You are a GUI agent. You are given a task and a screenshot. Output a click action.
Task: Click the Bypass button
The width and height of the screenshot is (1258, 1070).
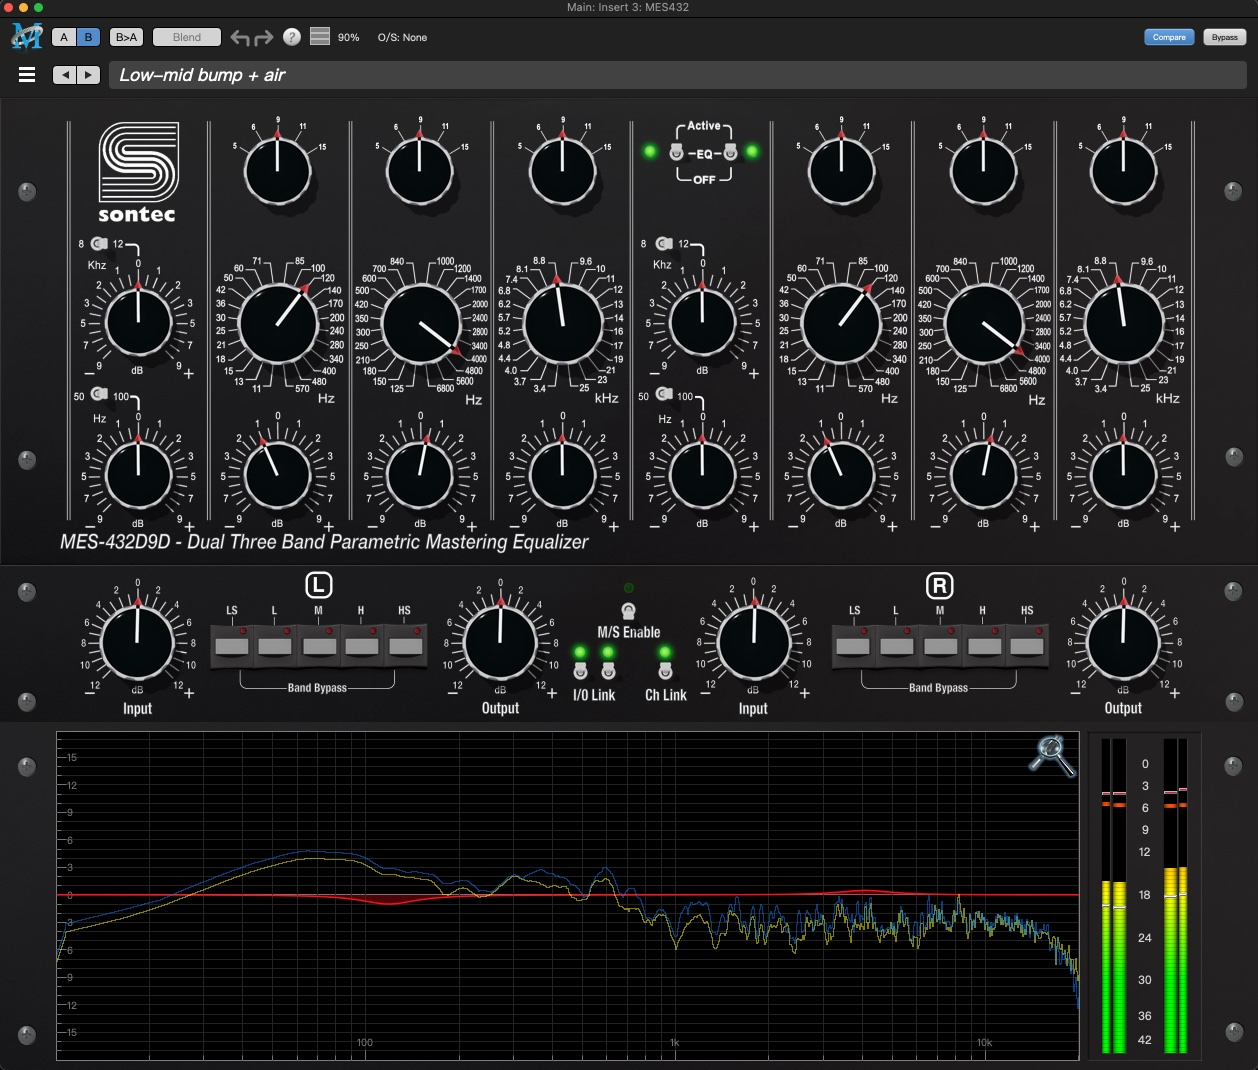(1224, 37)
